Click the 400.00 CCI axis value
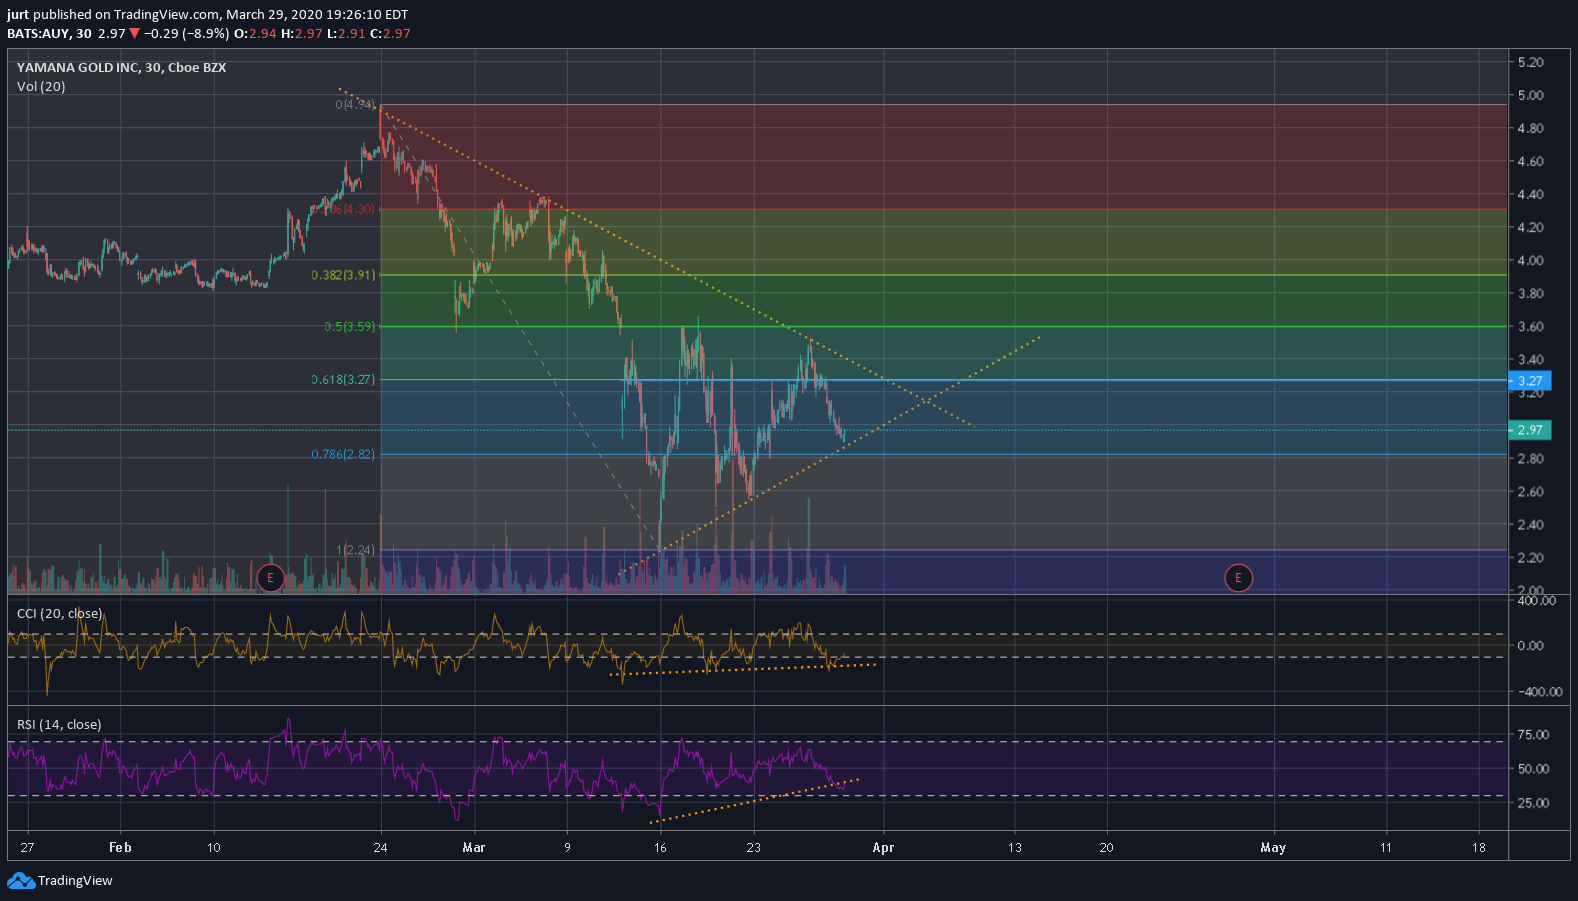Image resolution: width=1578 pixels, height=901 pixels. click(1537, 601)
